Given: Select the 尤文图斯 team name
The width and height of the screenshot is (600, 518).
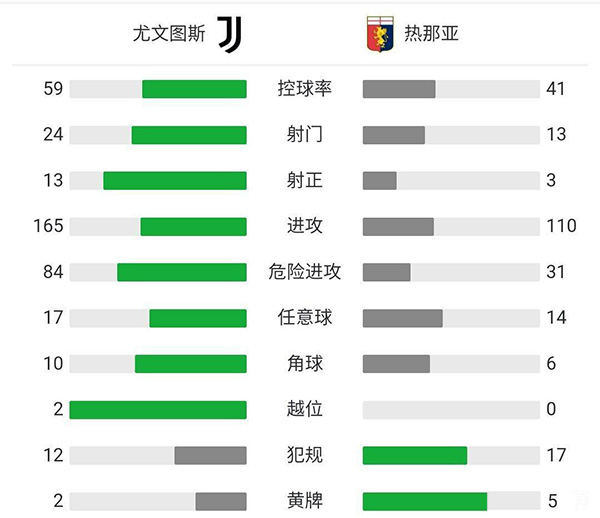Looking at the screenshot, I should tap(168, 34).
